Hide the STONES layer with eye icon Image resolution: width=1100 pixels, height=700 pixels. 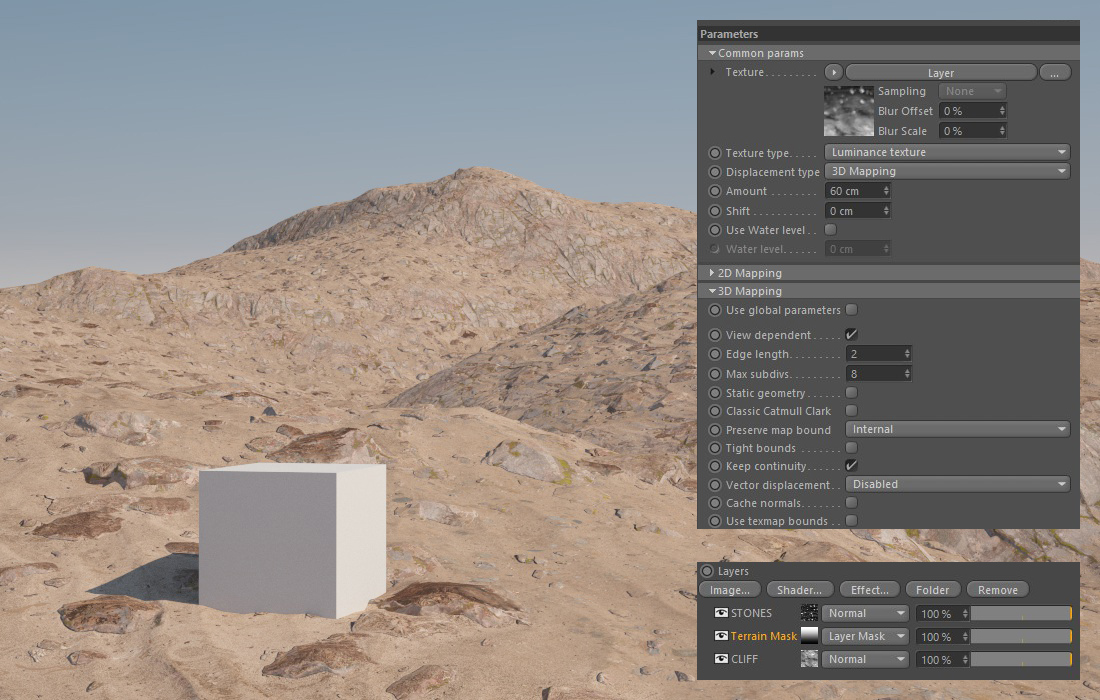(x=721, y=613)
